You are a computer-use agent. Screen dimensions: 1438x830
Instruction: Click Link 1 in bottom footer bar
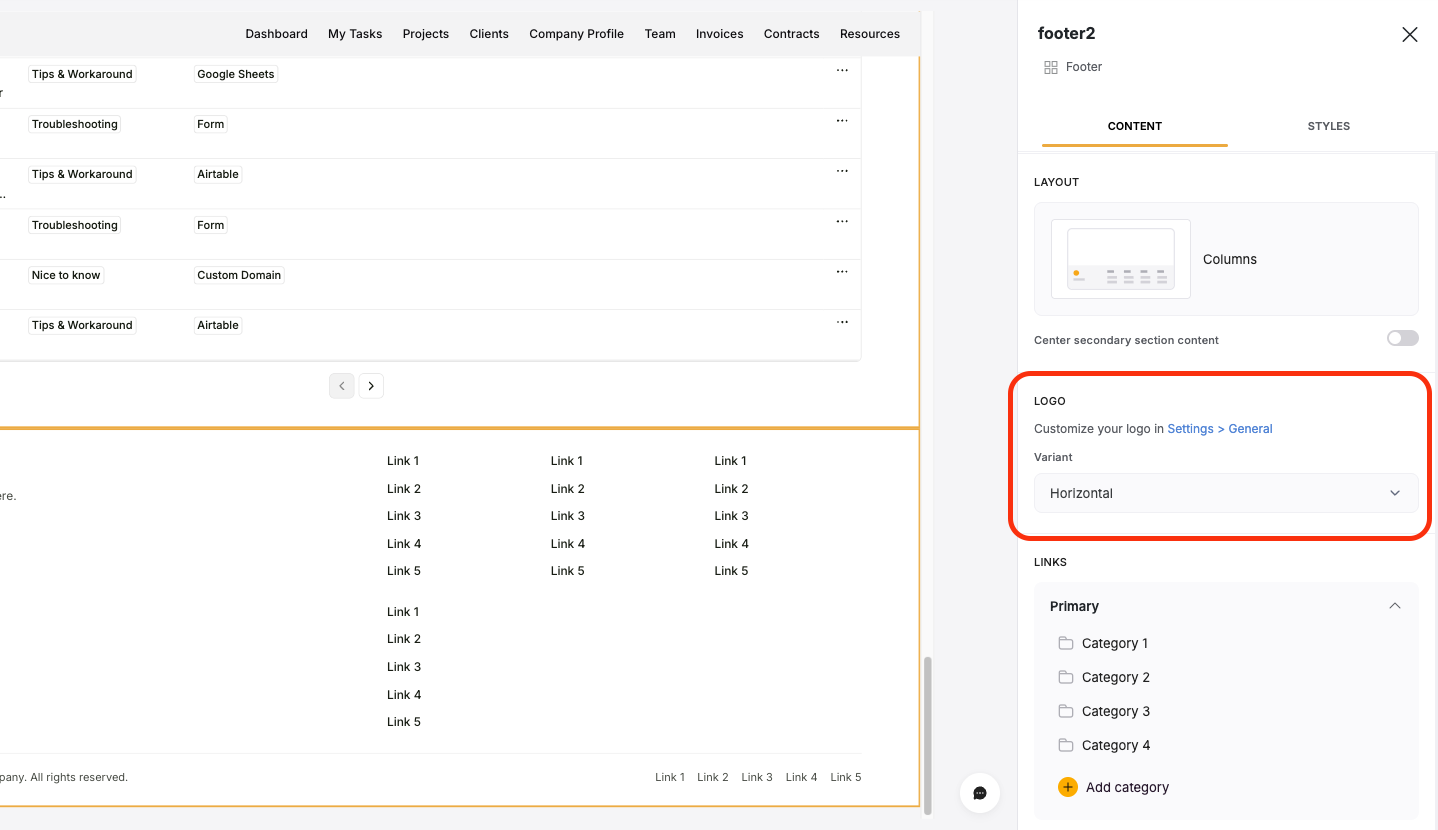point(670,777)
